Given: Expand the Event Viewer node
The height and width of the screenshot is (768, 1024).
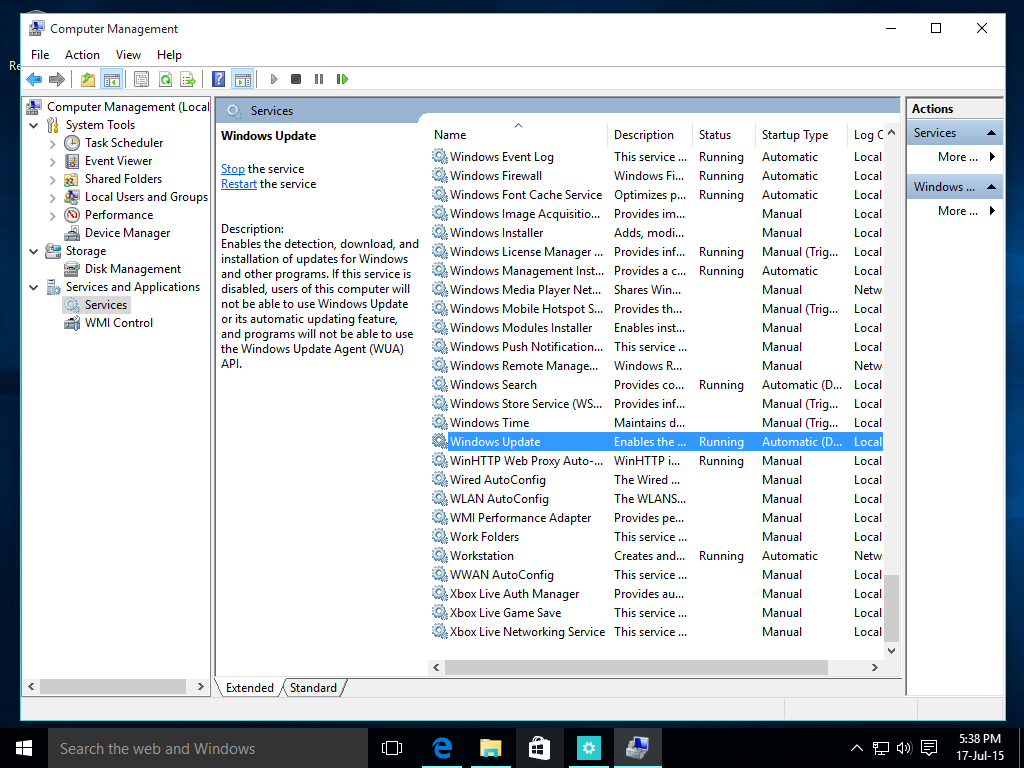Looking at the screenshot, I should tap(53, 161).
